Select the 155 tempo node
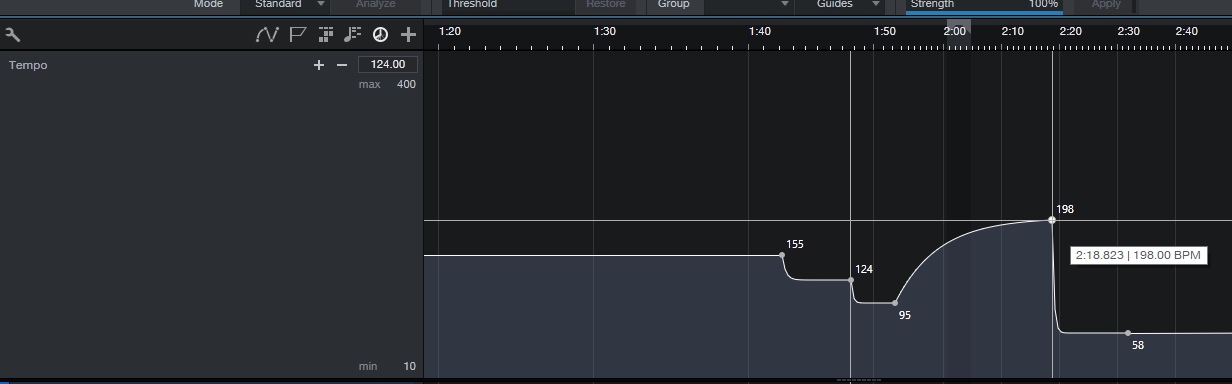Screen dimensions: 1232x384 click(x=782, y=255)
